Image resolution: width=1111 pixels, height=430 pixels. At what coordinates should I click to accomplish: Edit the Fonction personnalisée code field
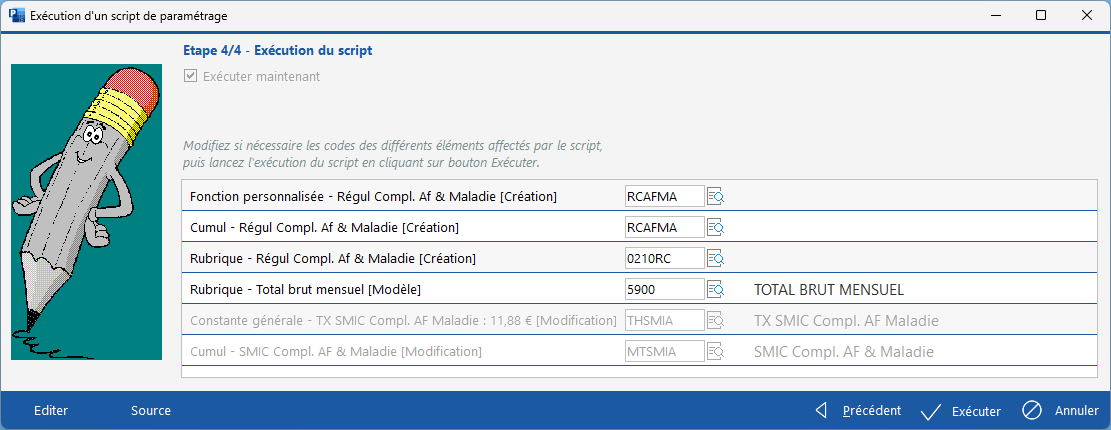click(x=664, y=196)
